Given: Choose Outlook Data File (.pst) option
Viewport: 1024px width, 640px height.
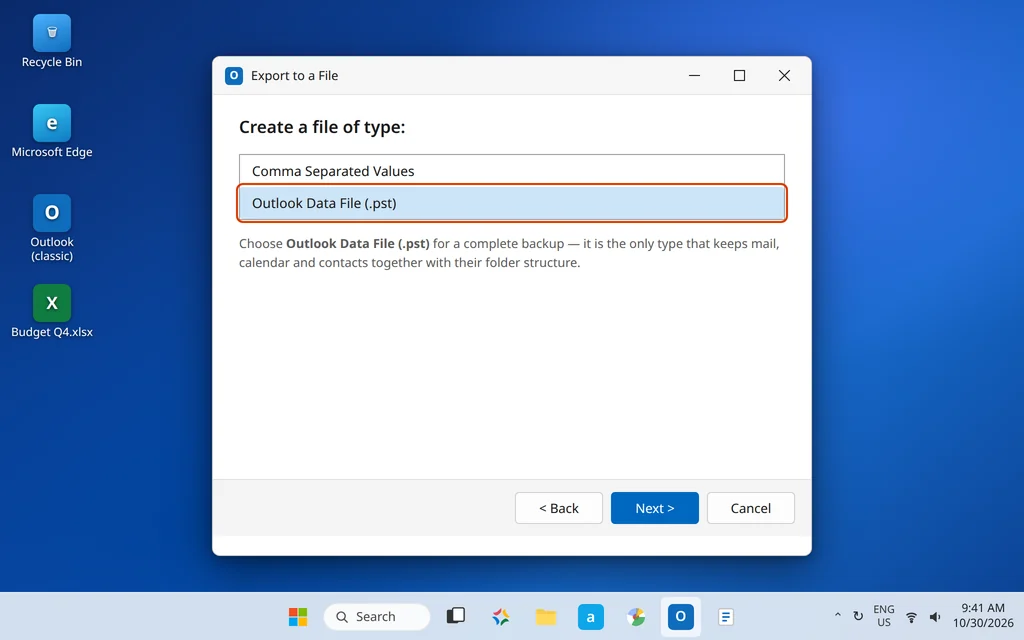Looking at the screenshot, I should tap(511, 203).
